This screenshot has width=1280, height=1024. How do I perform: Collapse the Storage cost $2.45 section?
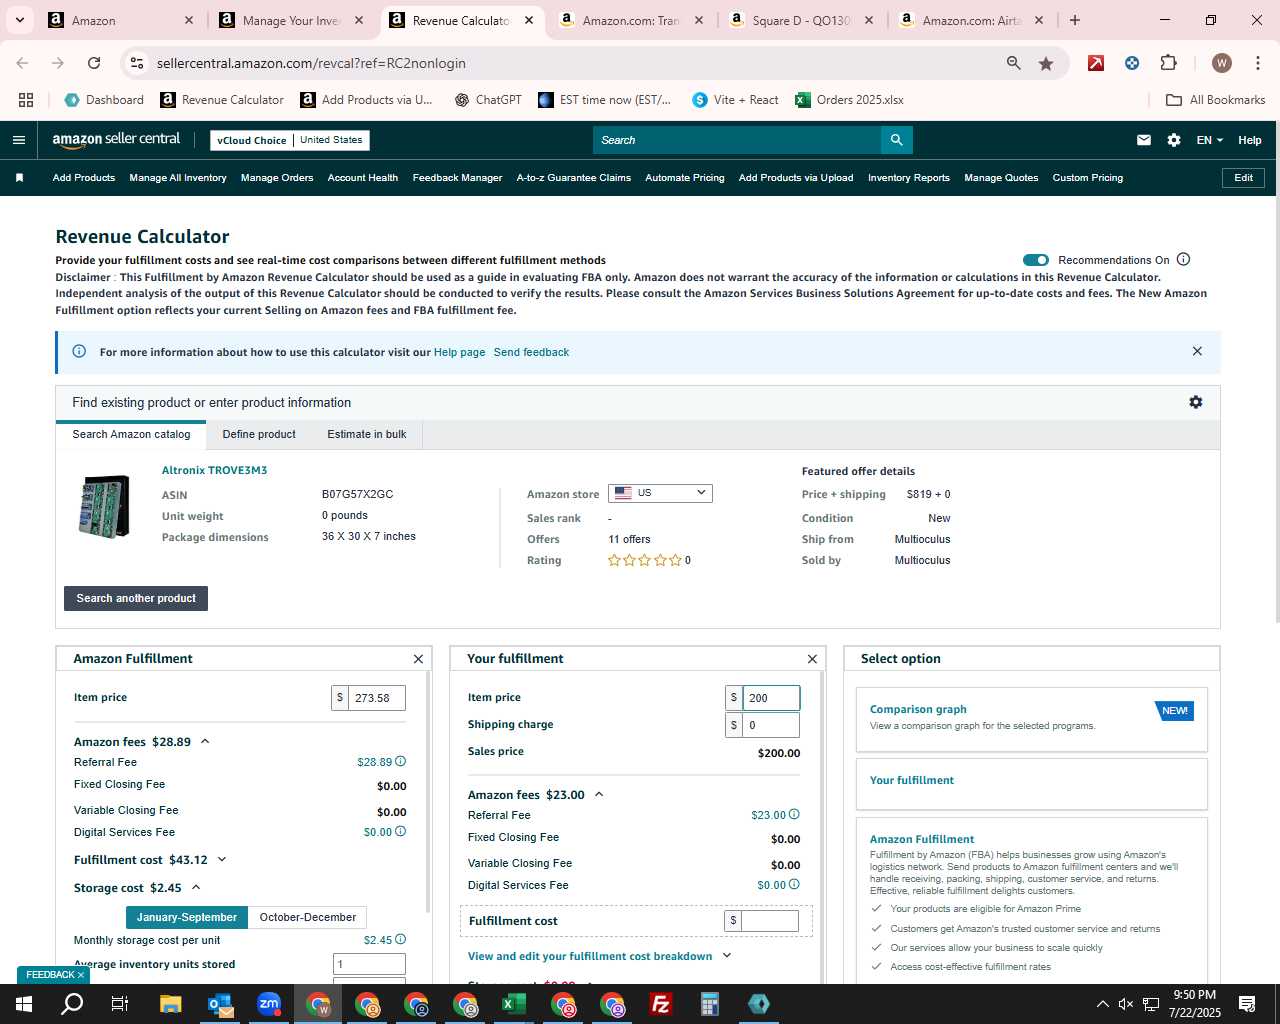pyautogui.click(x=196, y=888)
